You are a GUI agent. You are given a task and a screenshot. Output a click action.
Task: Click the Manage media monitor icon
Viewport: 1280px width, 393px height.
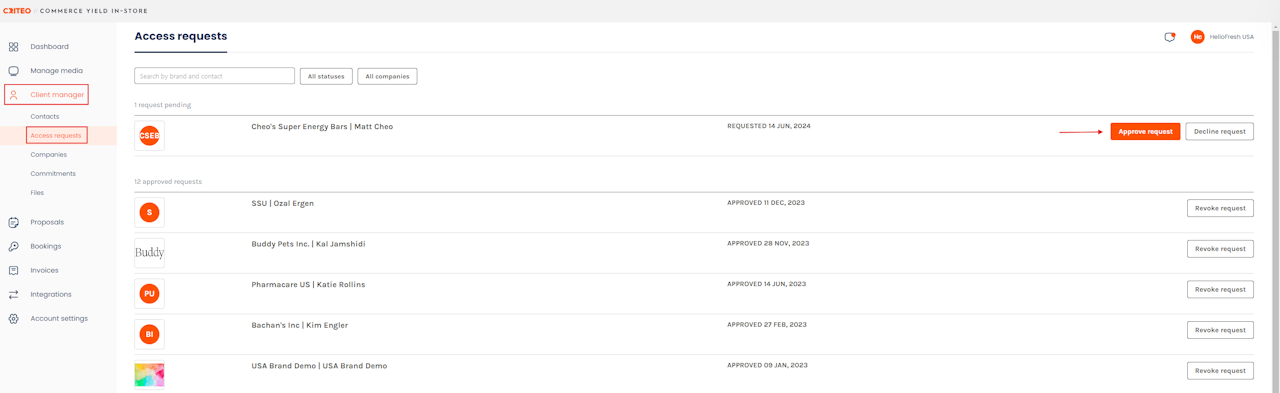pos(13,71)
